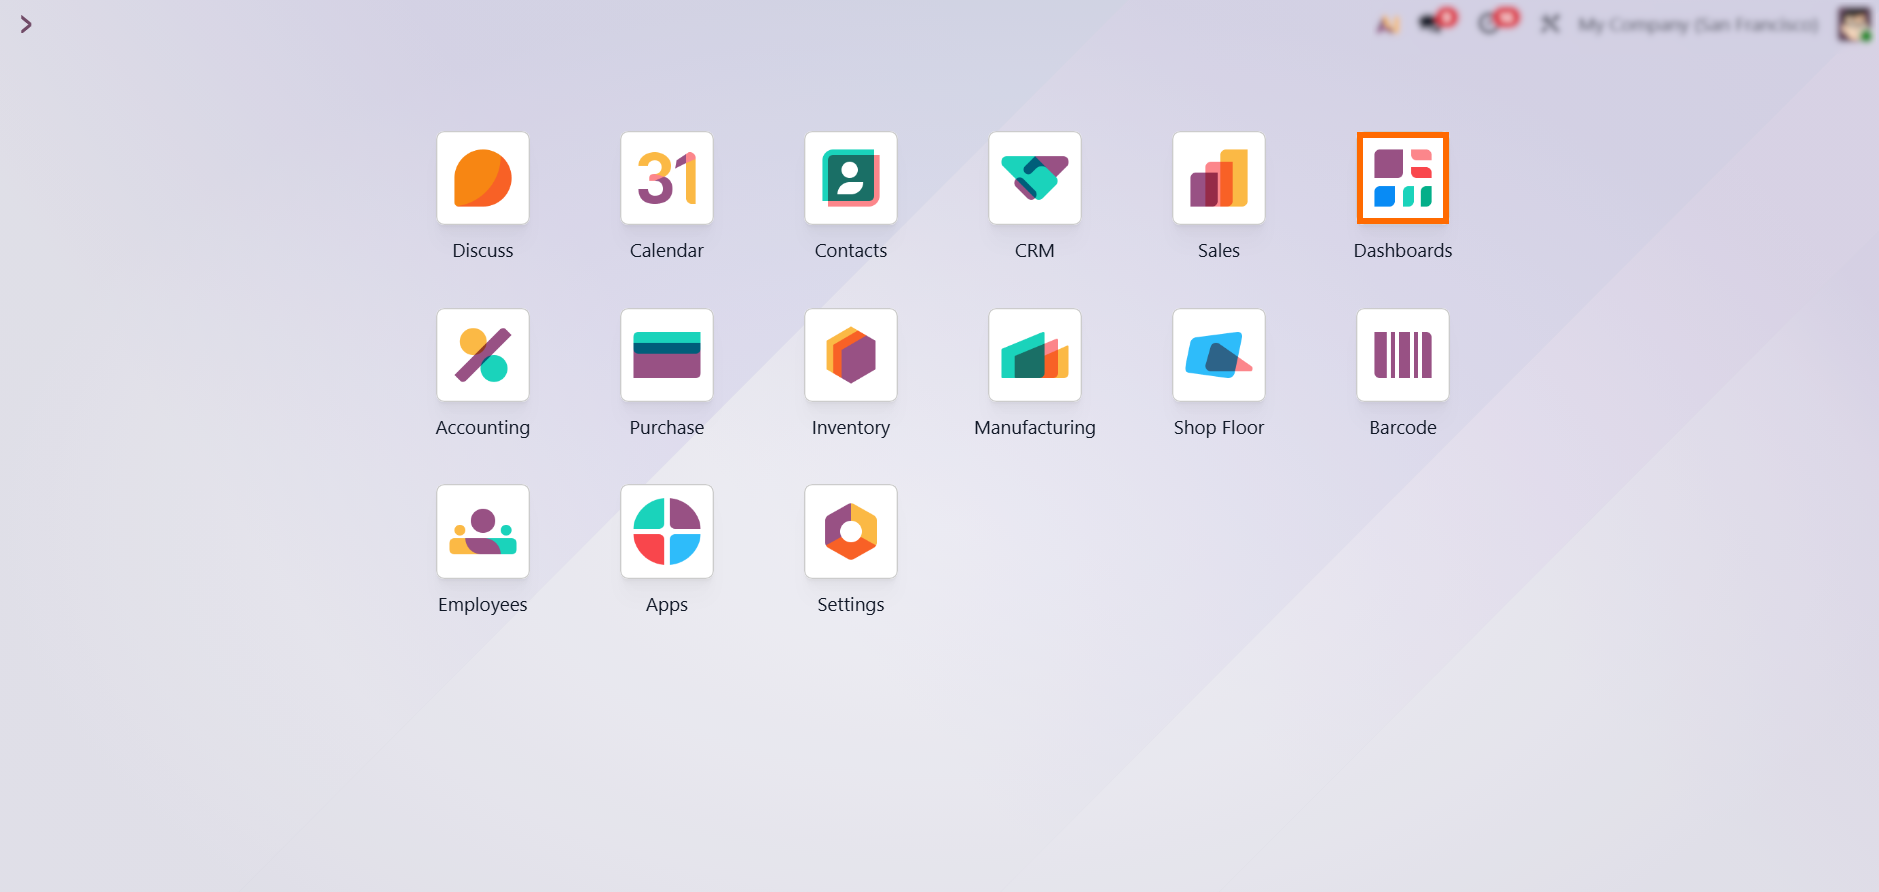
Task: Launch the Calendar app
Action: coord(666,179)
